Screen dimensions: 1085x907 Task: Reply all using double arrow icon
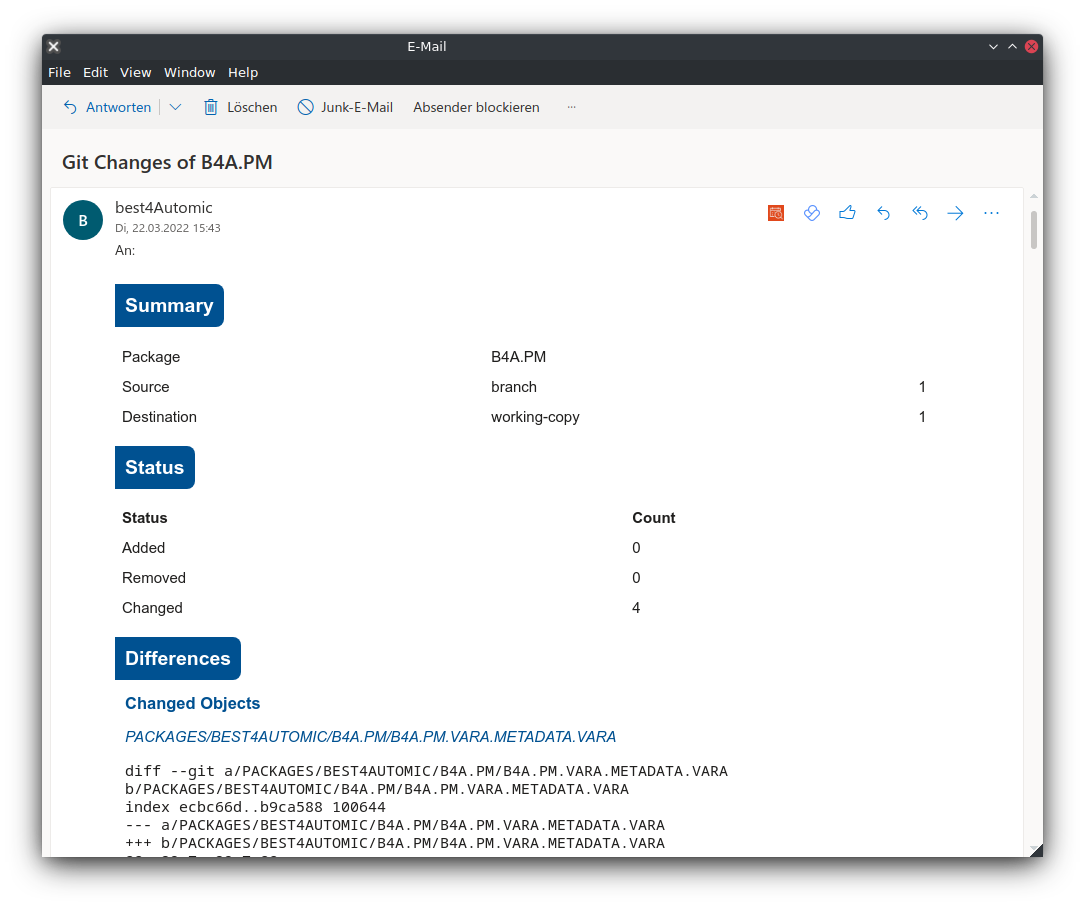tap(919, 213)
